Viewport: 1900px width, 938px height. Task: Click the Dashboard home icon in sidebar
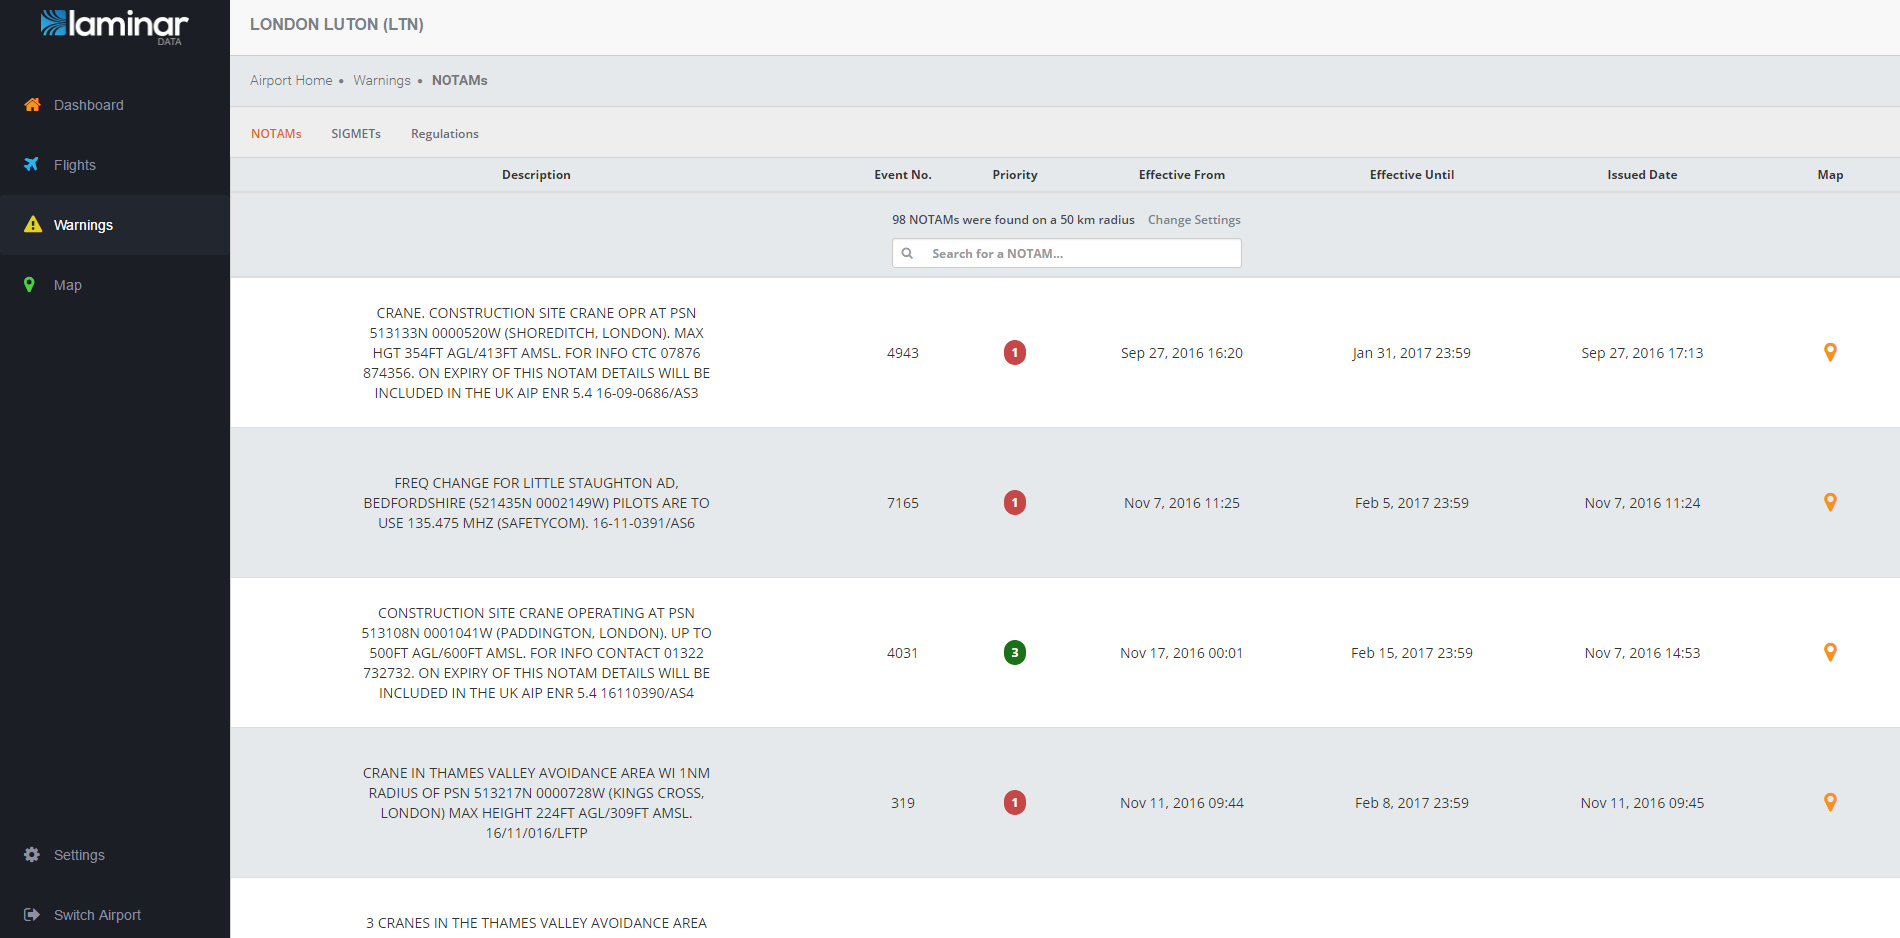click(x=32, y=105)
